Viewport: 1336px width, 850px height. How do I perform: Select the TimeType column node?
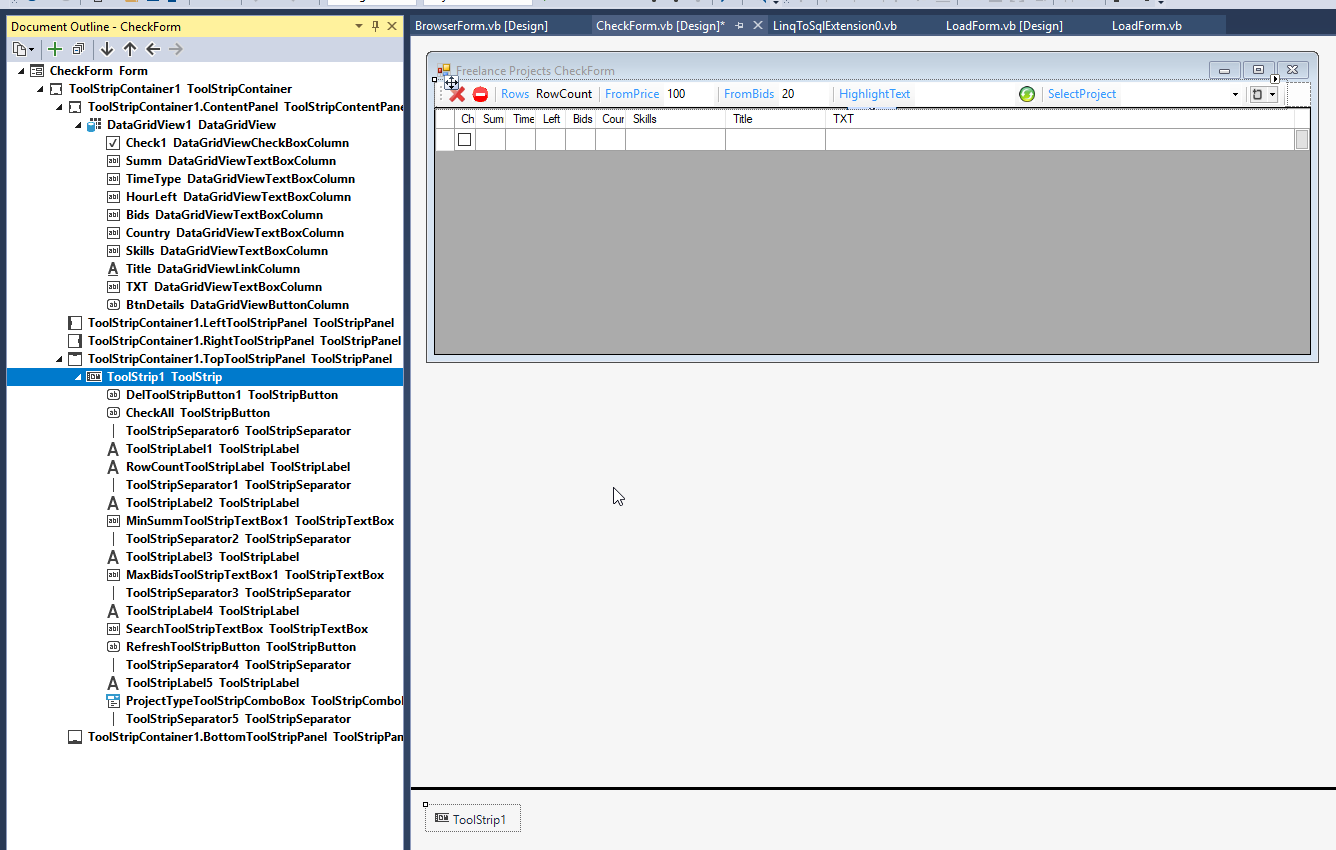coord(240,179)
